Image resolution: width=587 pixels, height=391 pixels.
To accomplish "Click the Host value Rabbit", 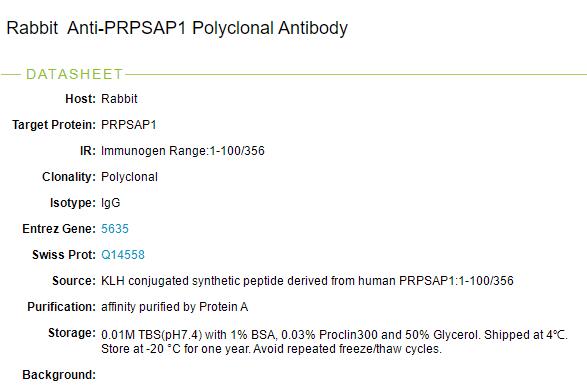I will (119, 99).
